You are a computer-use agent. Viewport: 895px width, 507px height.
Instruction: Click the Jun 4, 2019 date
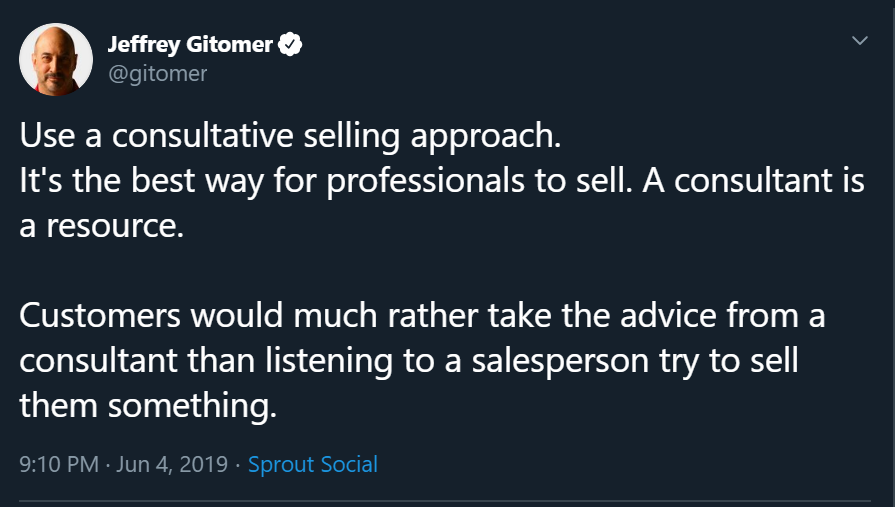pos(172,464)
